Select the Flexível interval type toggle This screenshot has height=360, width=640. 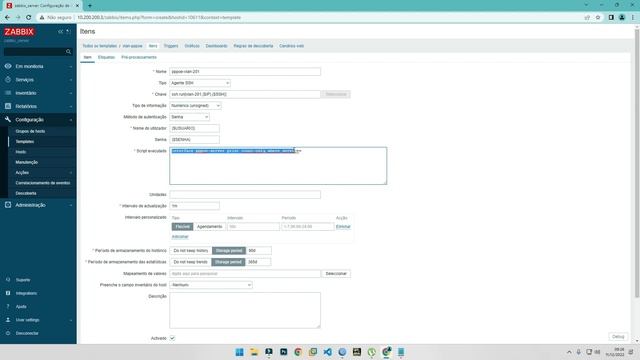coord(182,227)
